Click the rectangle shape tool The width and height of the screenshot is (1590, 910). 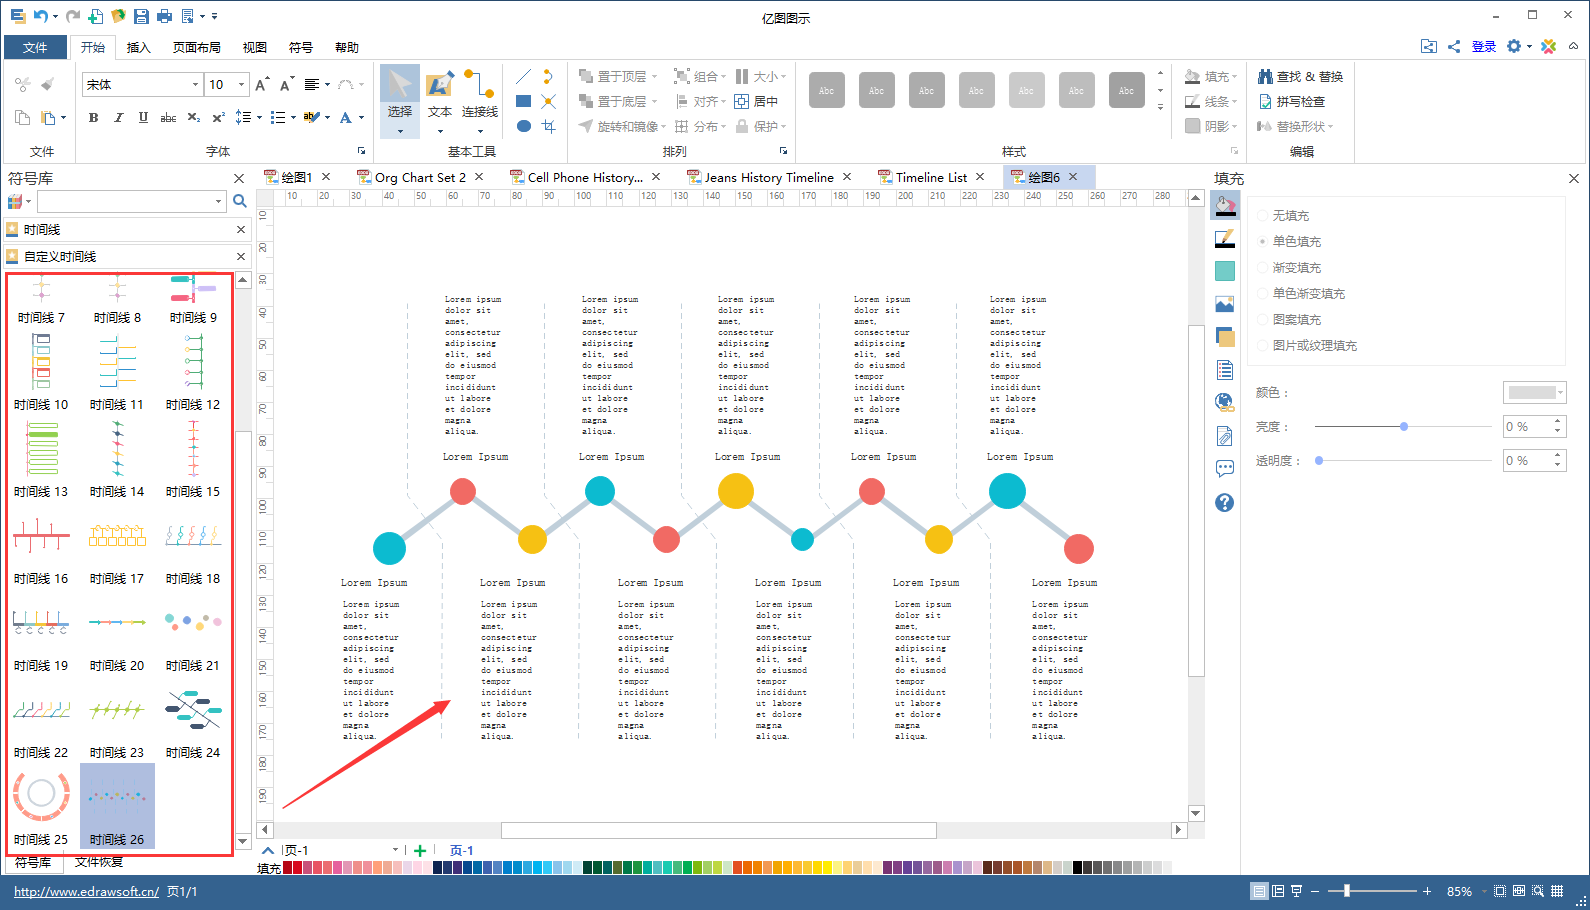(523, 101)
